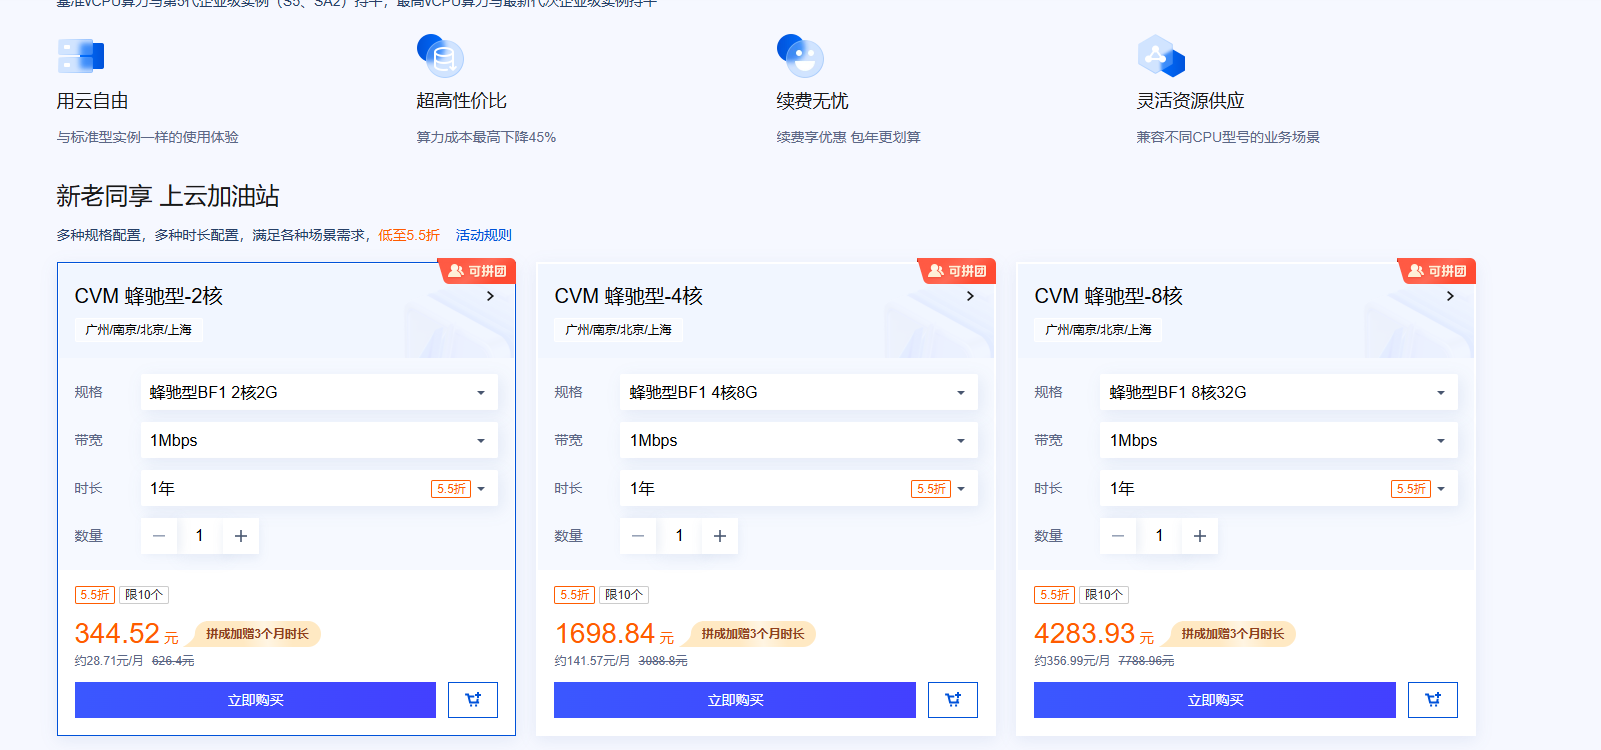The height and width of the screenshot is (750, 1601).
Task: Click 立即购买 for 344.52元 plan
Action: tap(255, 700)
